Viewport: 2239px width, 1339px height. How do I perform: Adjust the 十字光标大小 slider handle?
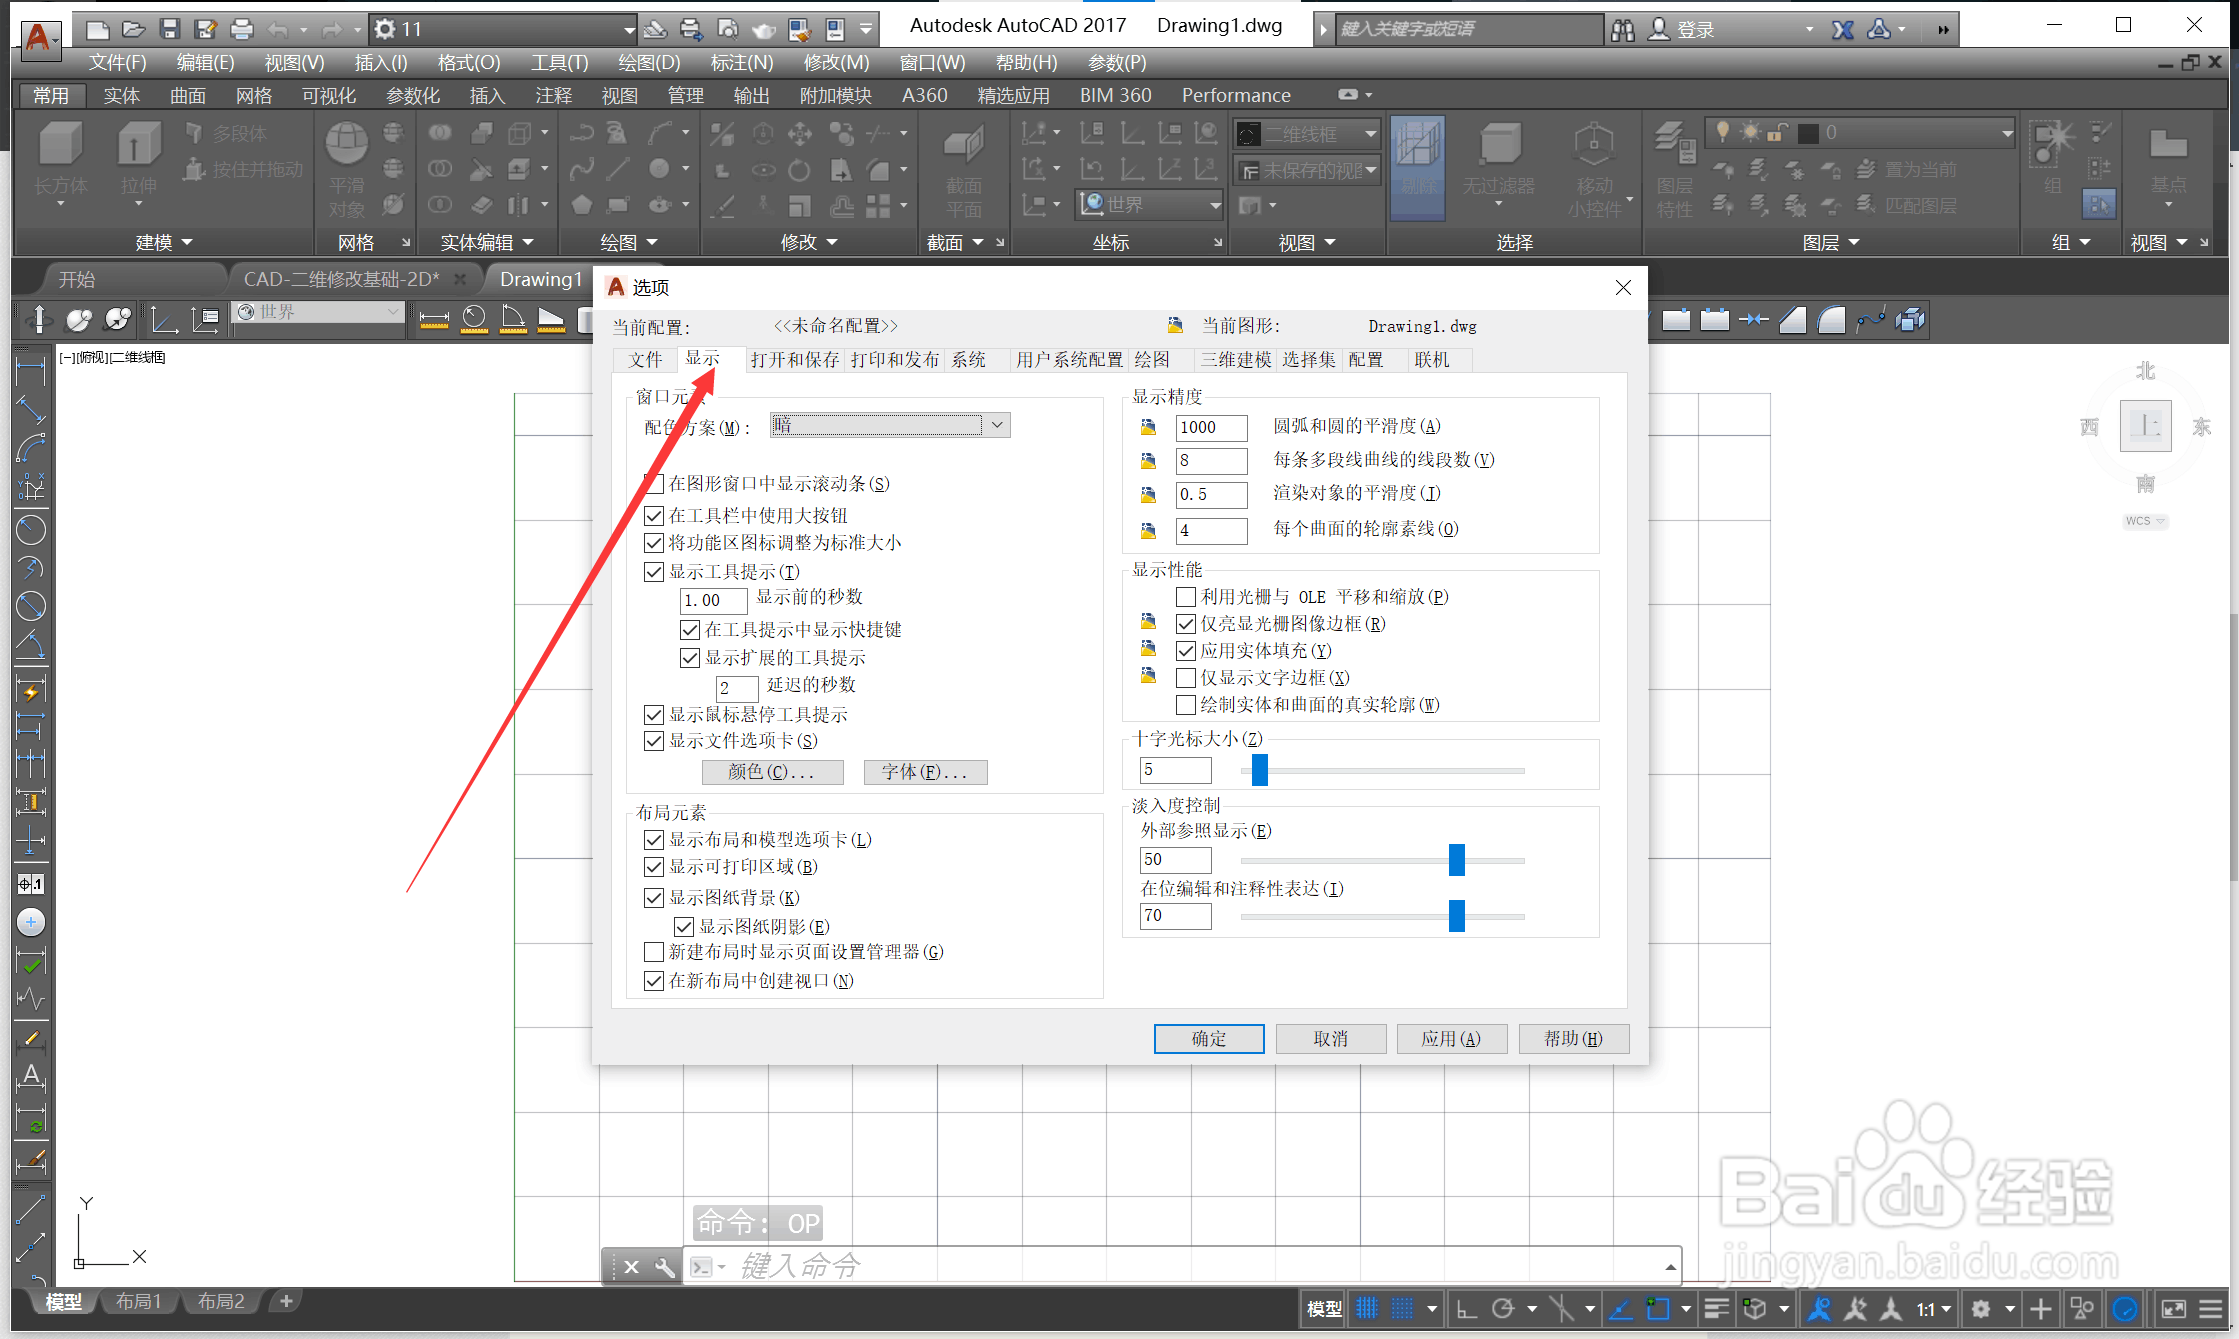pos(1260,770)
